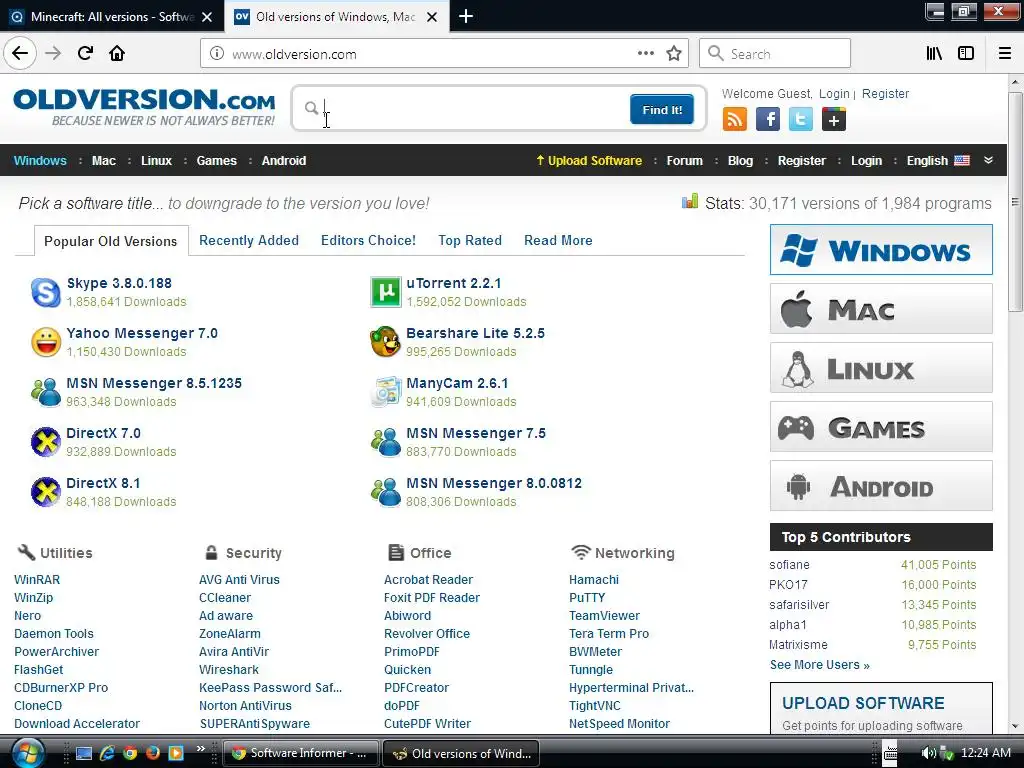
Task: Click the MSN Messenger 8.5.1235 icon
Action: pyautogui.click(x=46, y=392)
